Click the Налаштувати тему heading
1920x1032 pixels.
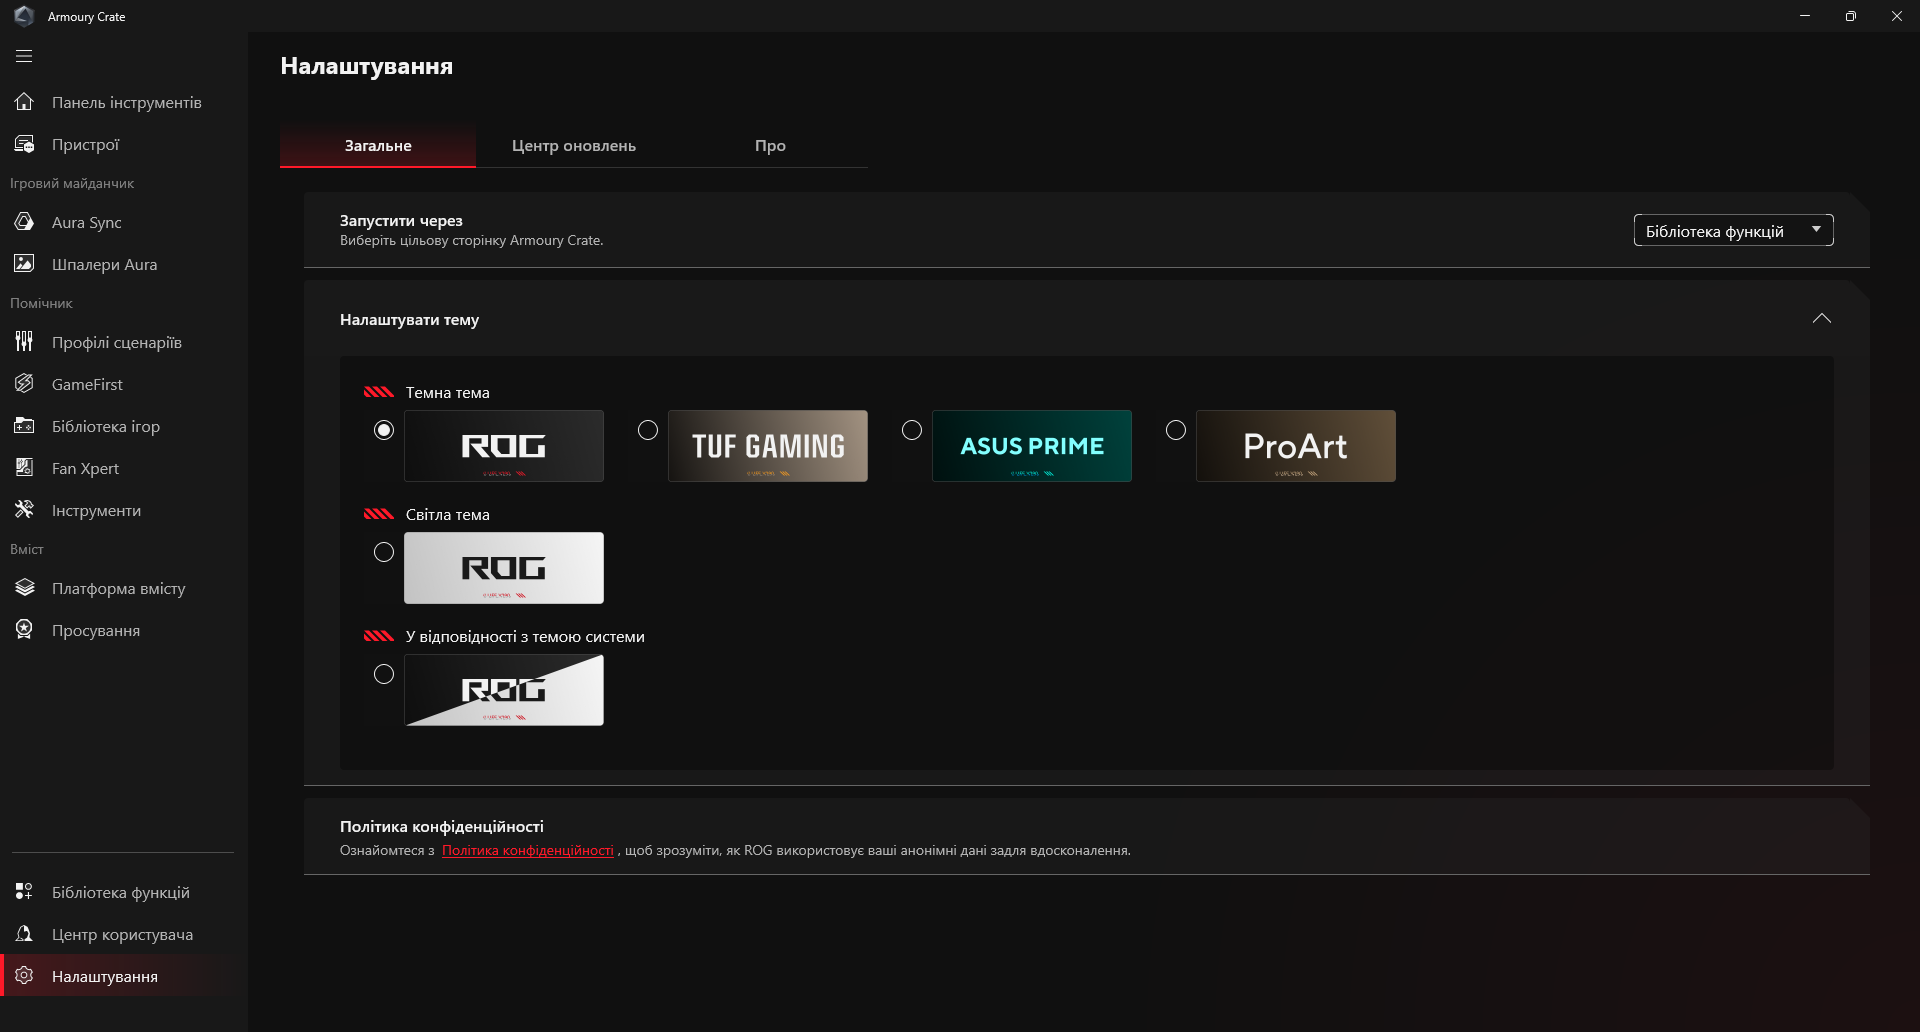point(410,320)
